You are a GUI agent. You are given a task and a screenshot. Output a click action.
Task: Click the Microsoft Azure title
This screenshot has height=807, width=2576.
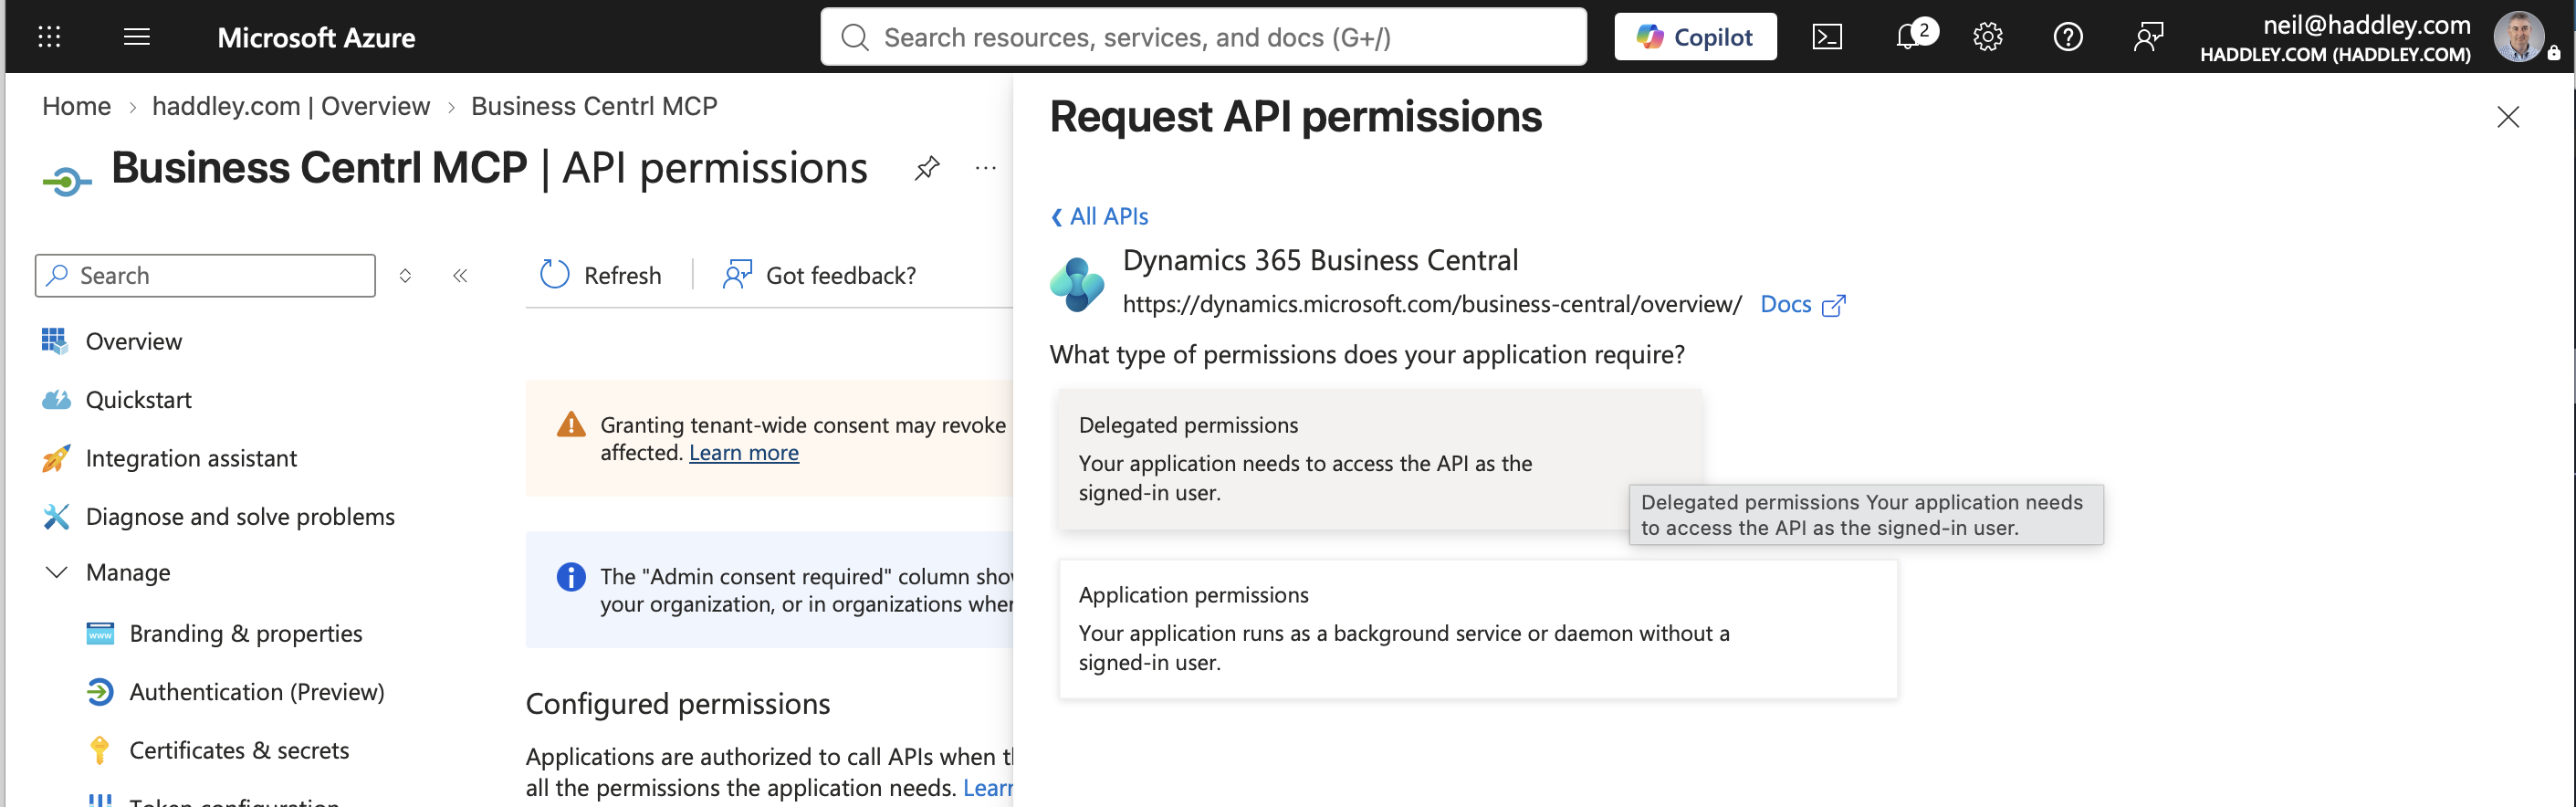[x=316, y=37]
